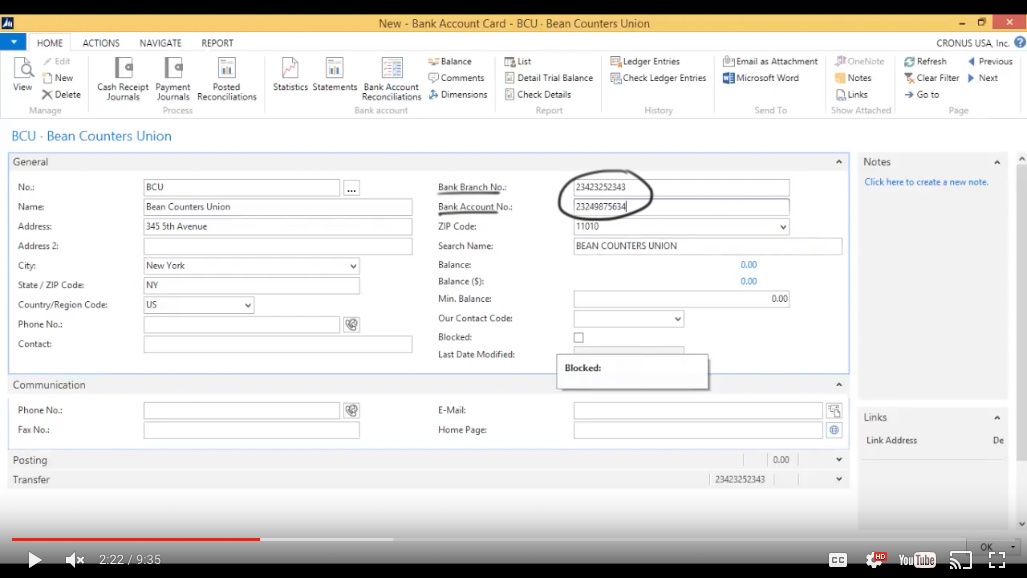Collapse the General section
This screenshot has height=578, width=1027.
[x=838, y=161]
